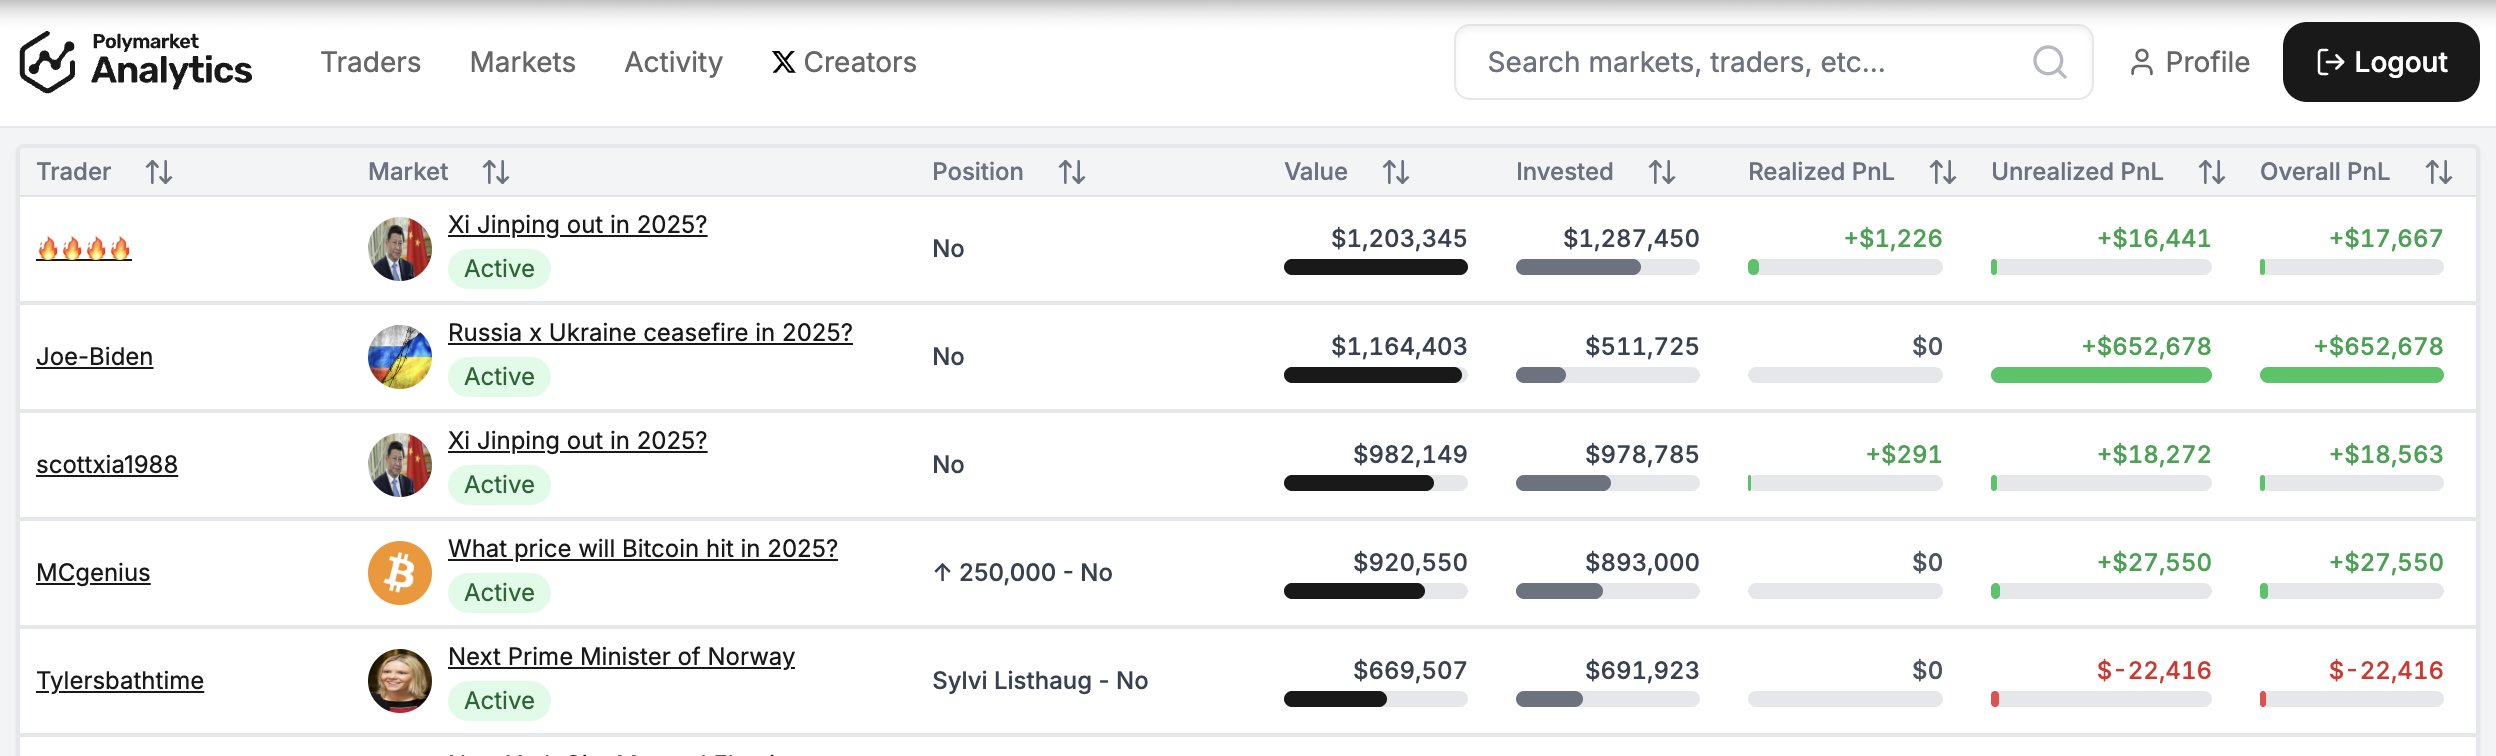
Task: Open the Profile page
Action: pyautogui.click(x=2190, y=62)
